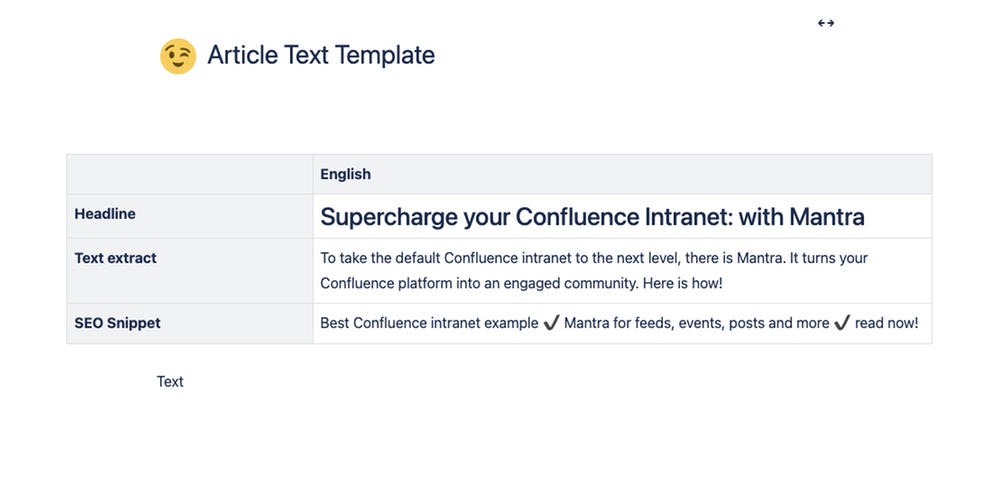Click the empty top-left table header cell

[190, 174]
